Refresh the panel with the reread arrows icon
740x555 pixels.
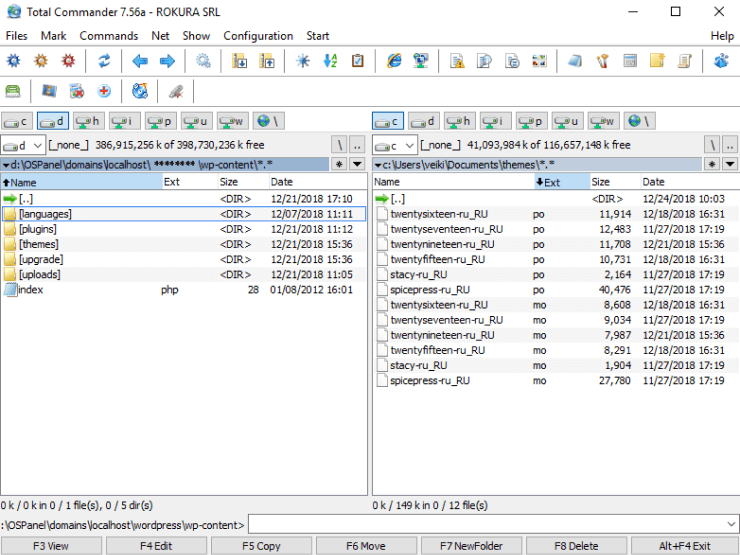point(104,61)
